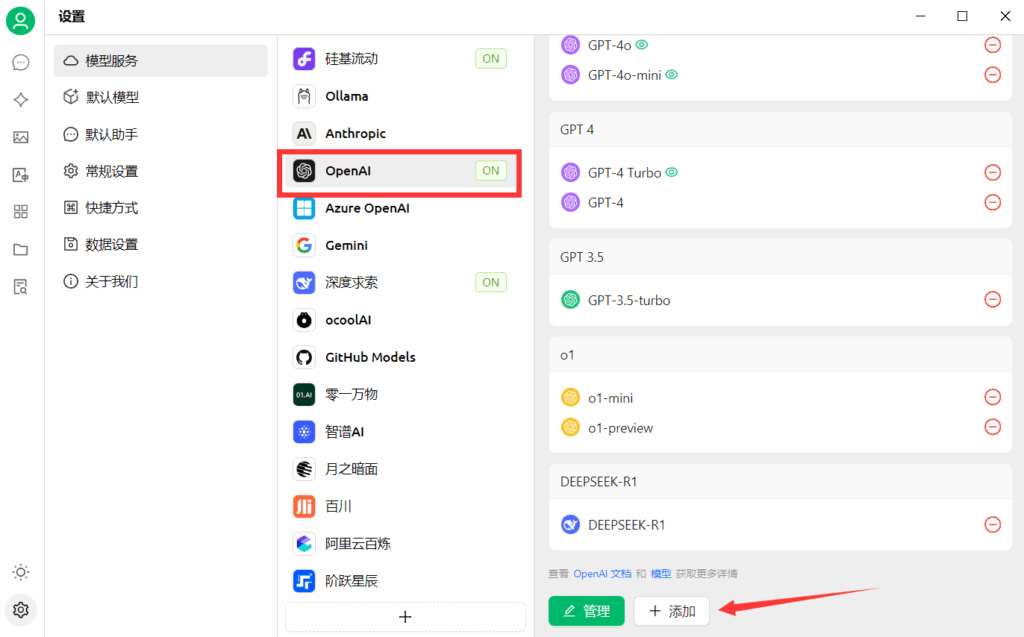The image size is (1024, 637).
Task: Select 快捷方式 in the settings menu
Action: pyautogui.click(x=112, y=208)
